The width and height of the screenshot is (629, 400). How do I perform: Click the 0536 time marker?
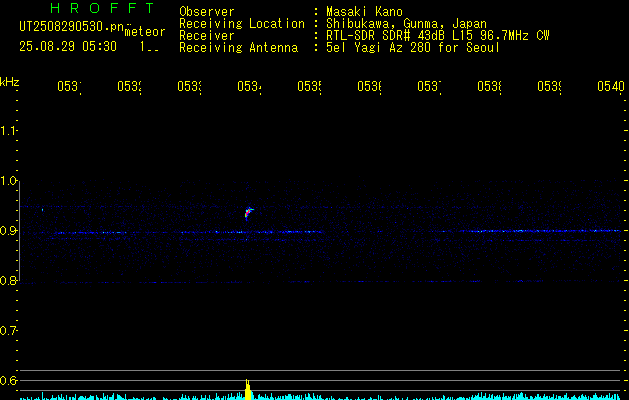(369, 86)
